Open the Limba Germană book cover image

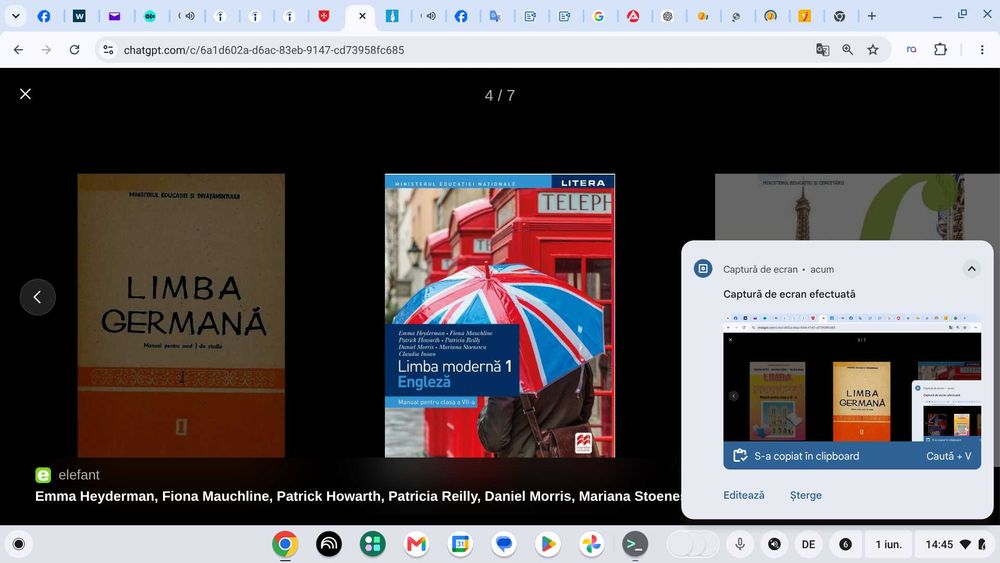click(x=181, y=315)
